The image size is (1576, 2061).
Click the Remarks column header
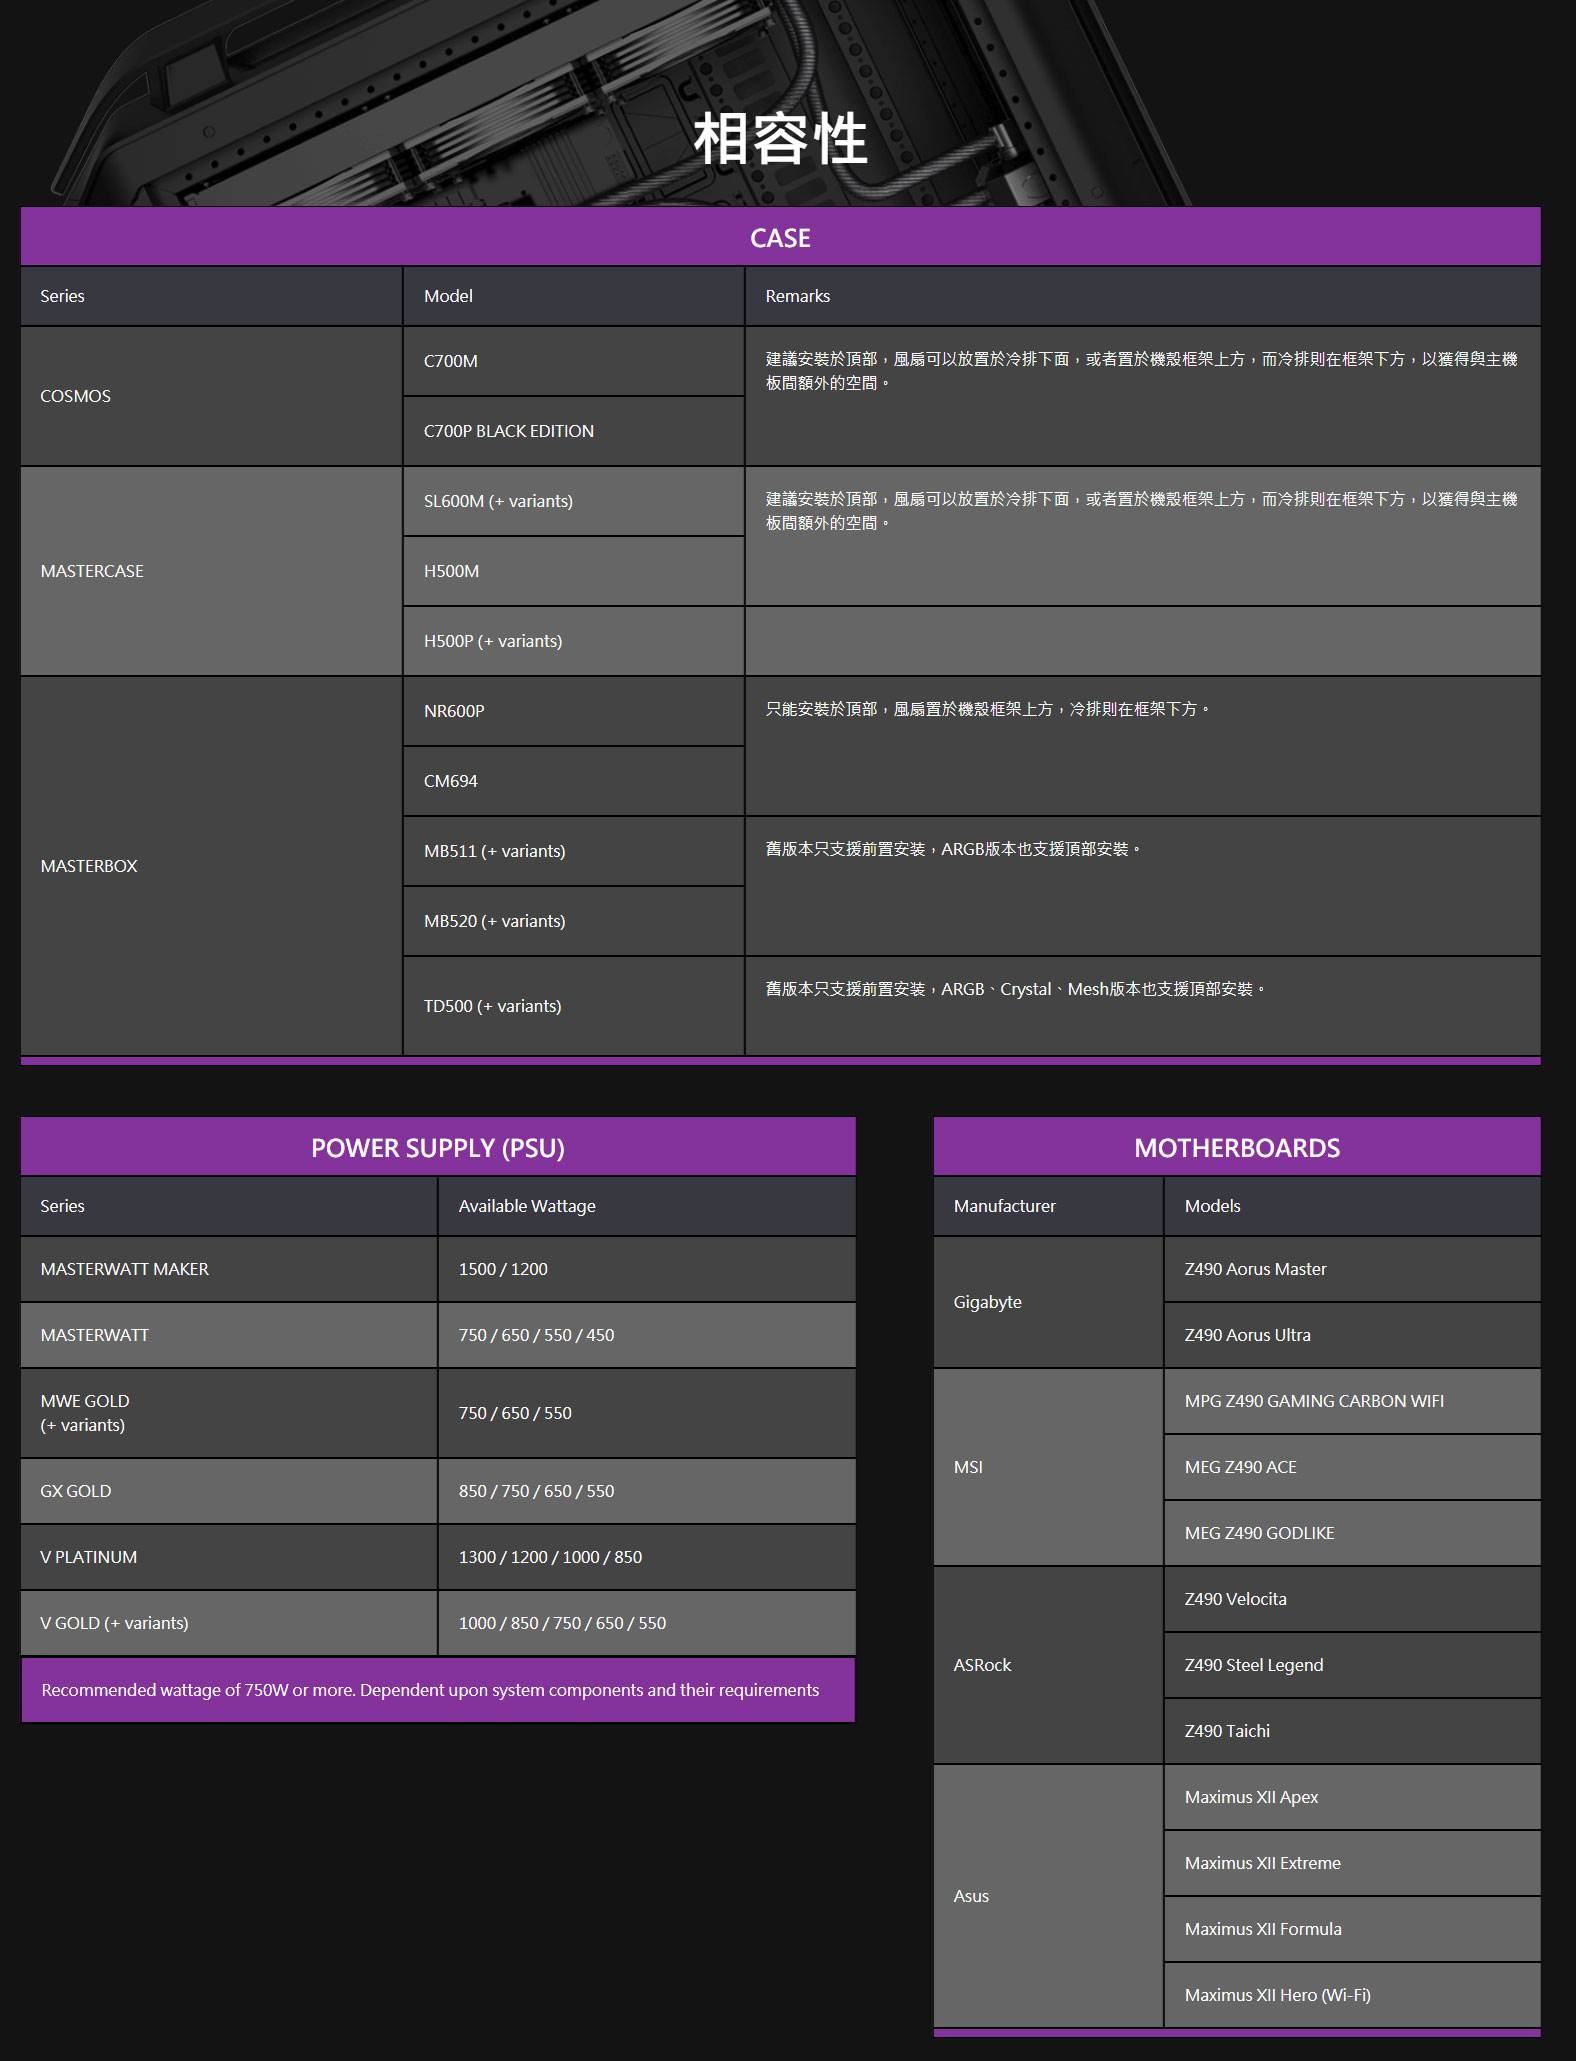pyautogui.click(x=1143, y=296)
